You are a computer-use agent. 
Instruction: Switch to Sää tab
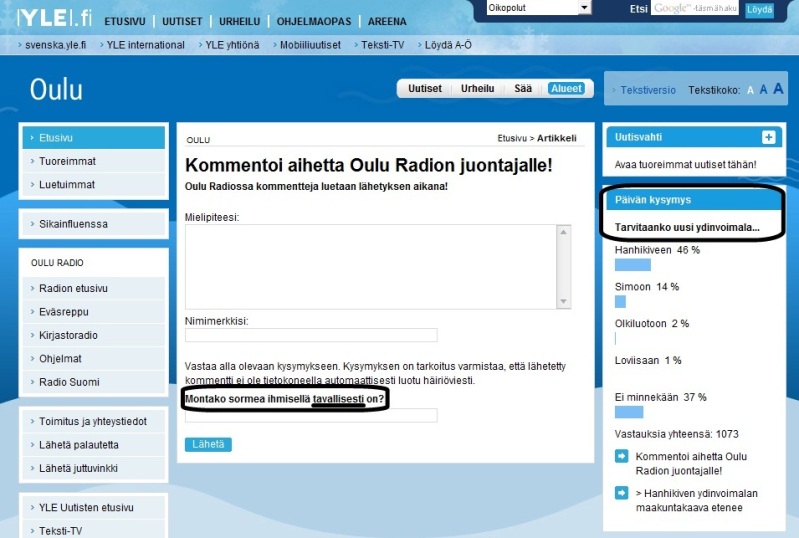(523, 88)
